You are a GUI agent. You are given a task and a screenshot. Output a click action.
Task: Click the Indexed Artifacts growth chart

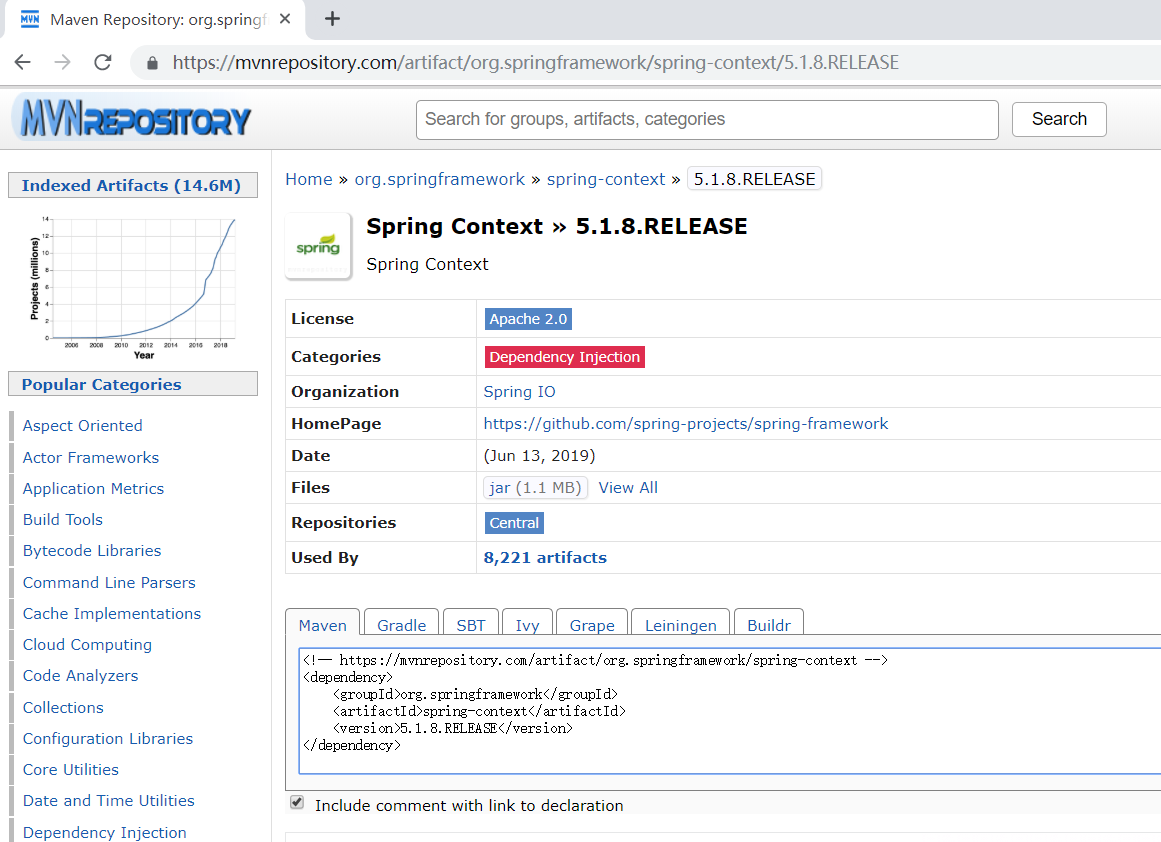pyautogui.click(x=133, y=287)
